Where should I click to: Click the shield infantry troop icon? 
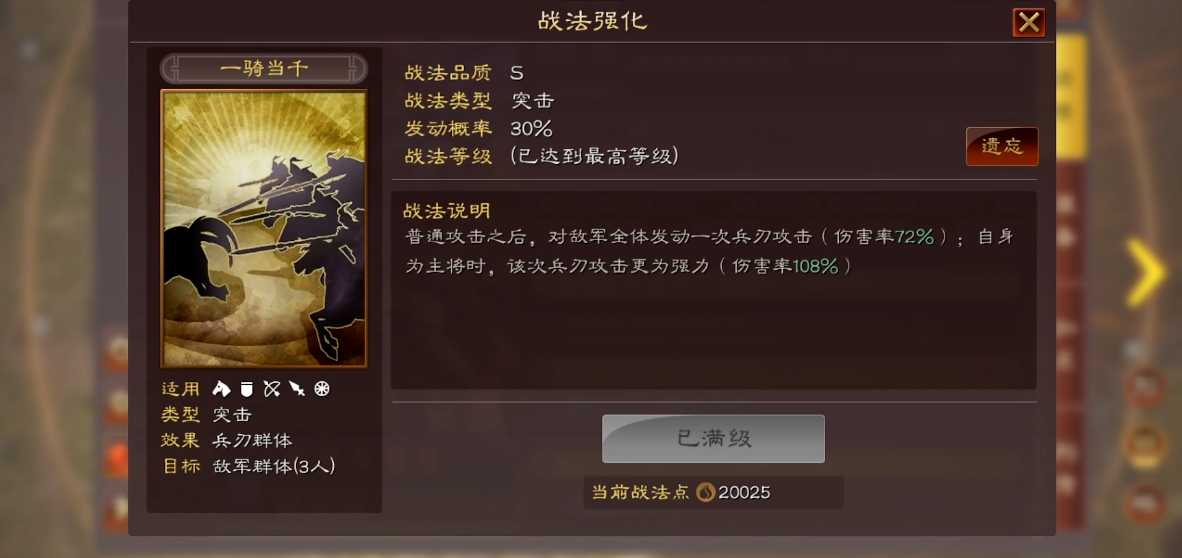click(x=246, y=389)
